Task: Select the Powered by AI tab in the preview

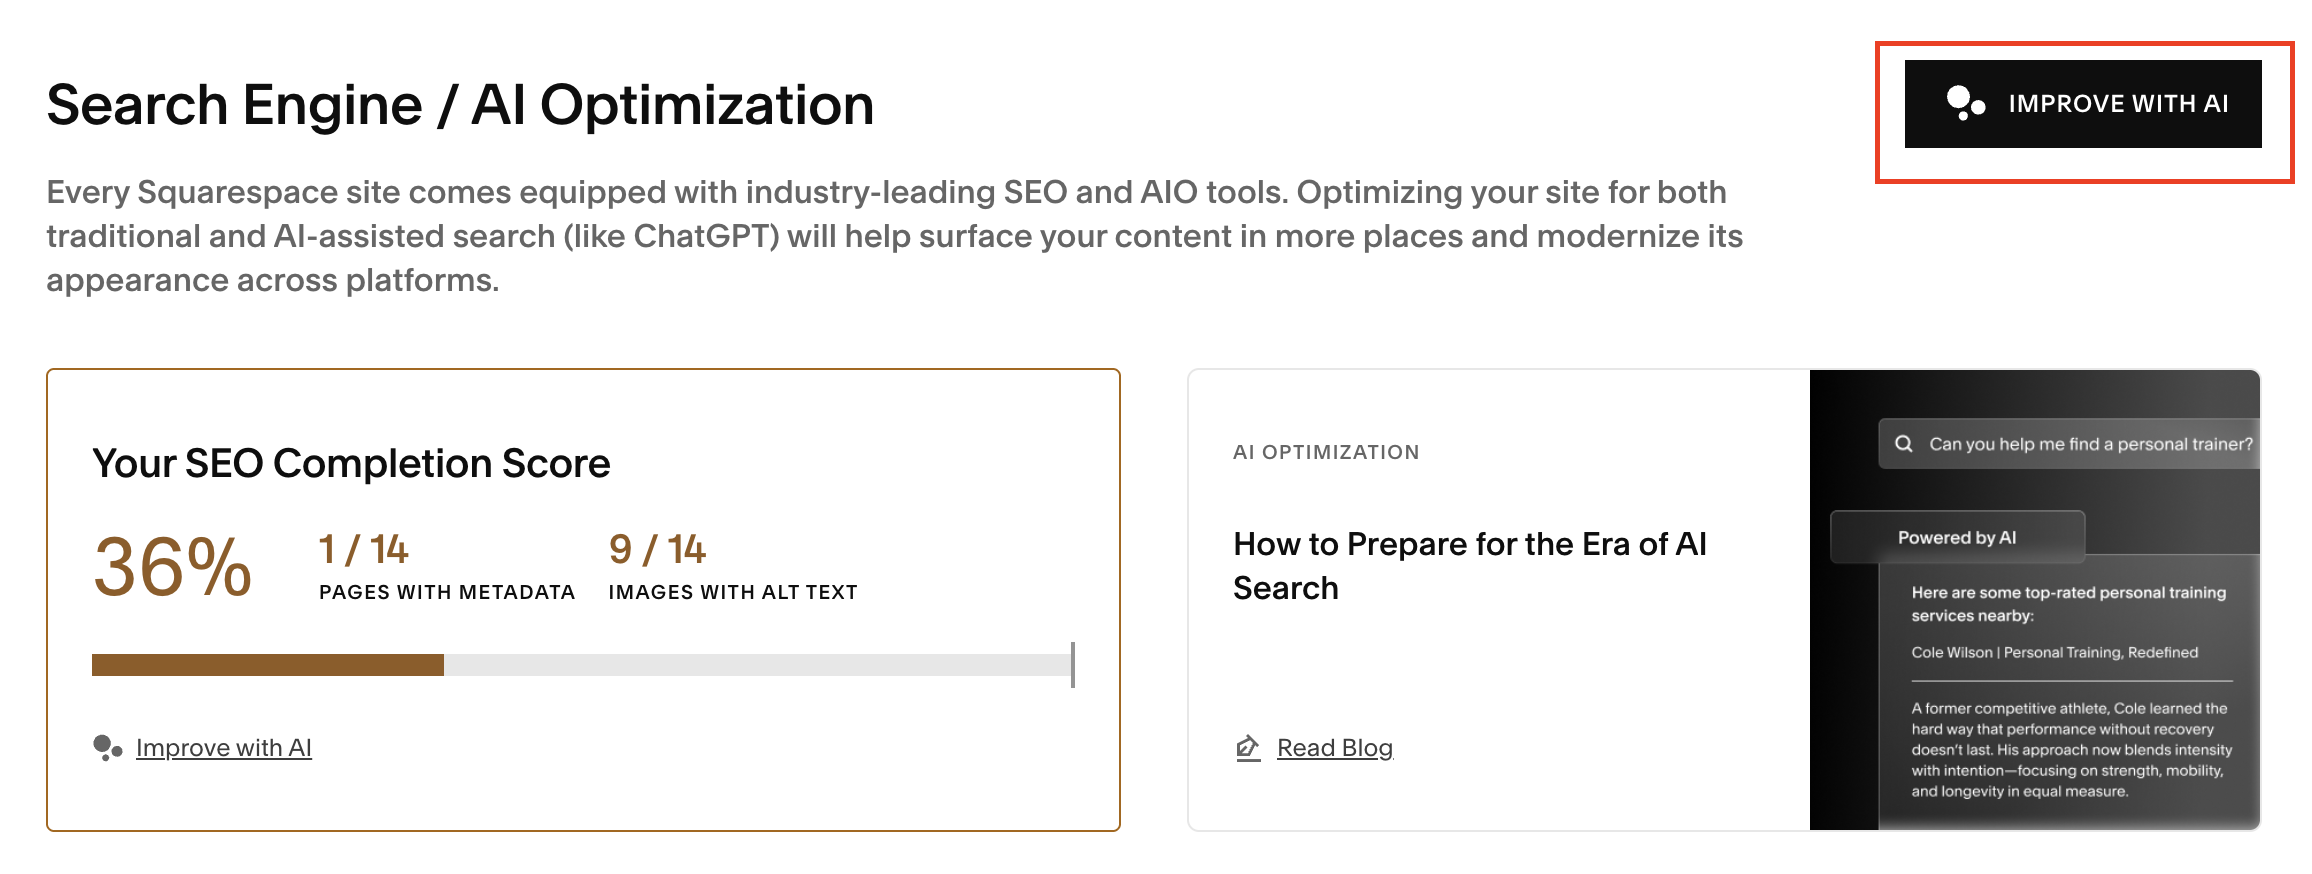Action: point(1957,538)
